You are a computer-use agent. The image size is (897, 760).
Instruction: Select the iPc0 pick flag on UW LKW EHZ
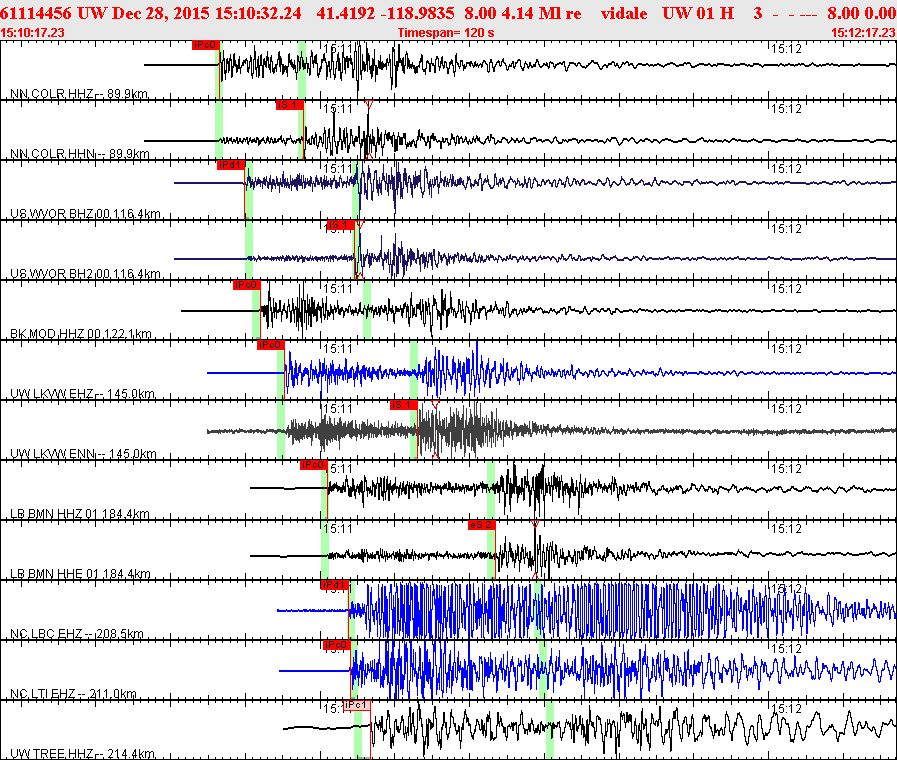click(x=271, y=345)
